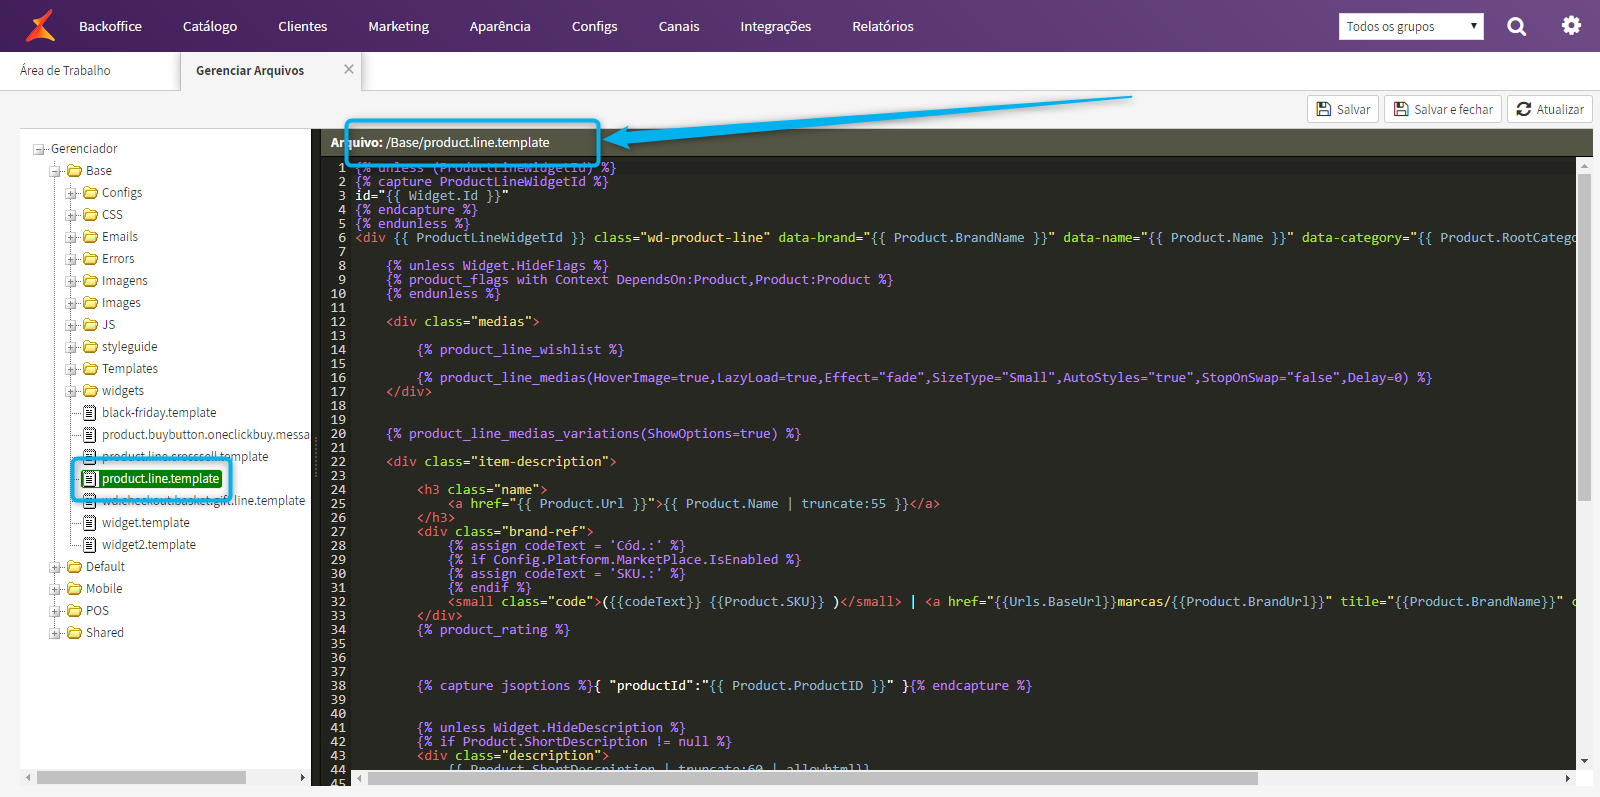Collapse the Gerenciador root node

coord(39,149)
